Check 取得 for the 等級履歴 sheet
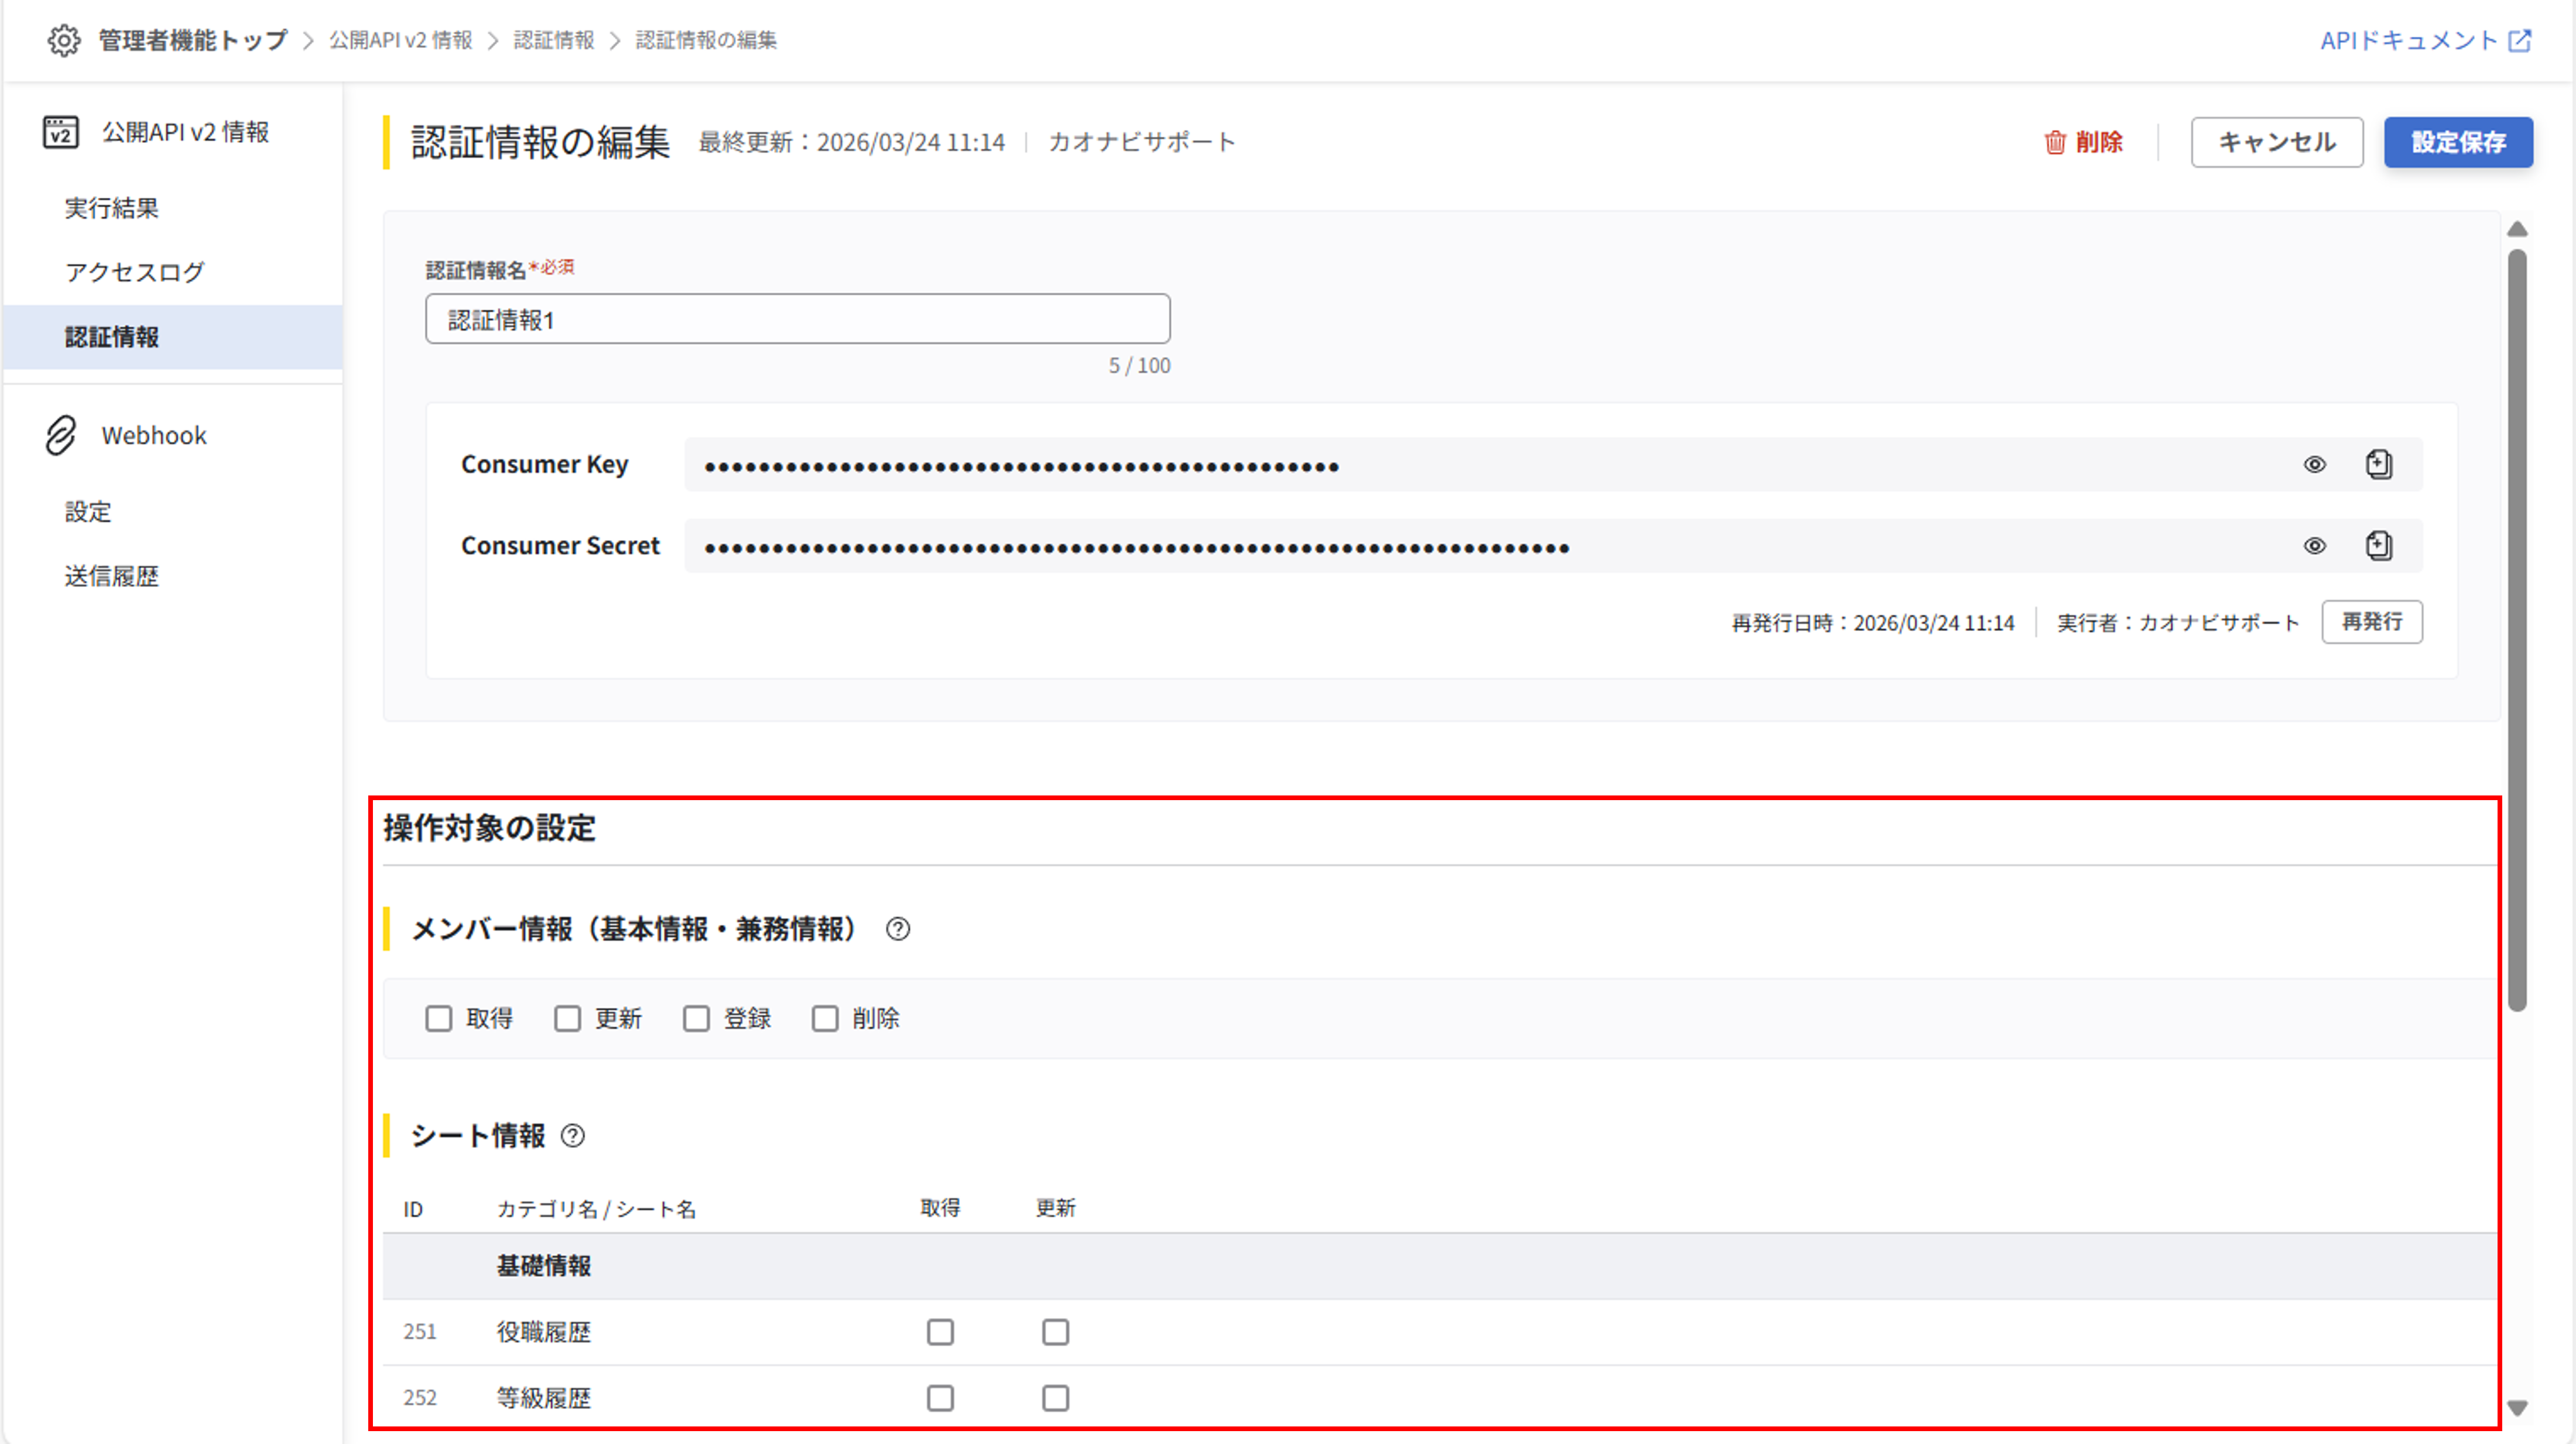The image size is (2576, 1444). point(940,1398)
